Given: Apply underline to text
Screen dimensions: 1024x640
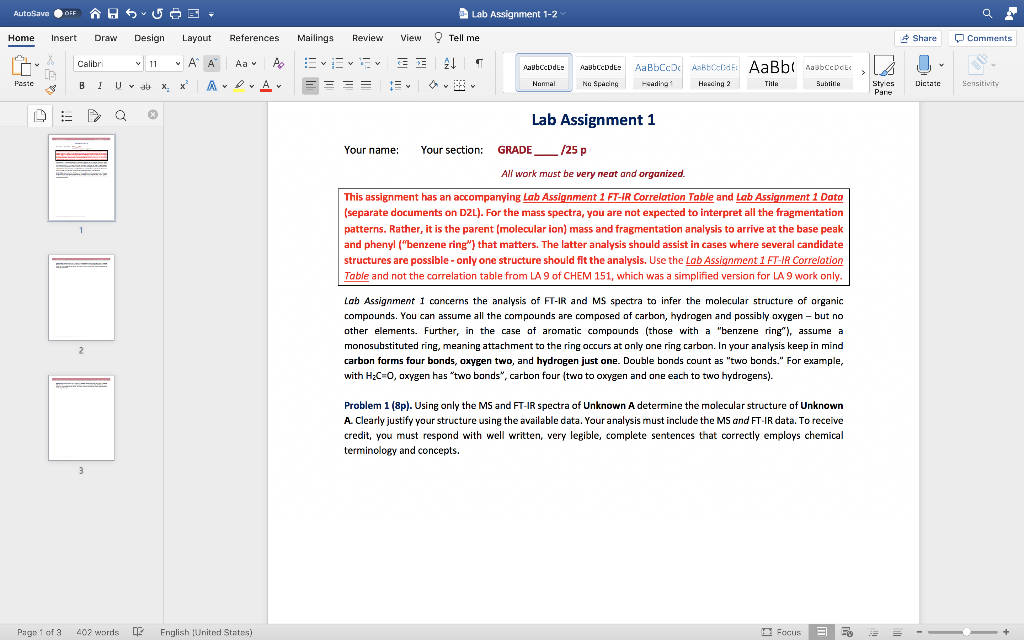Looking at the screenshot, I should (118, 85).
